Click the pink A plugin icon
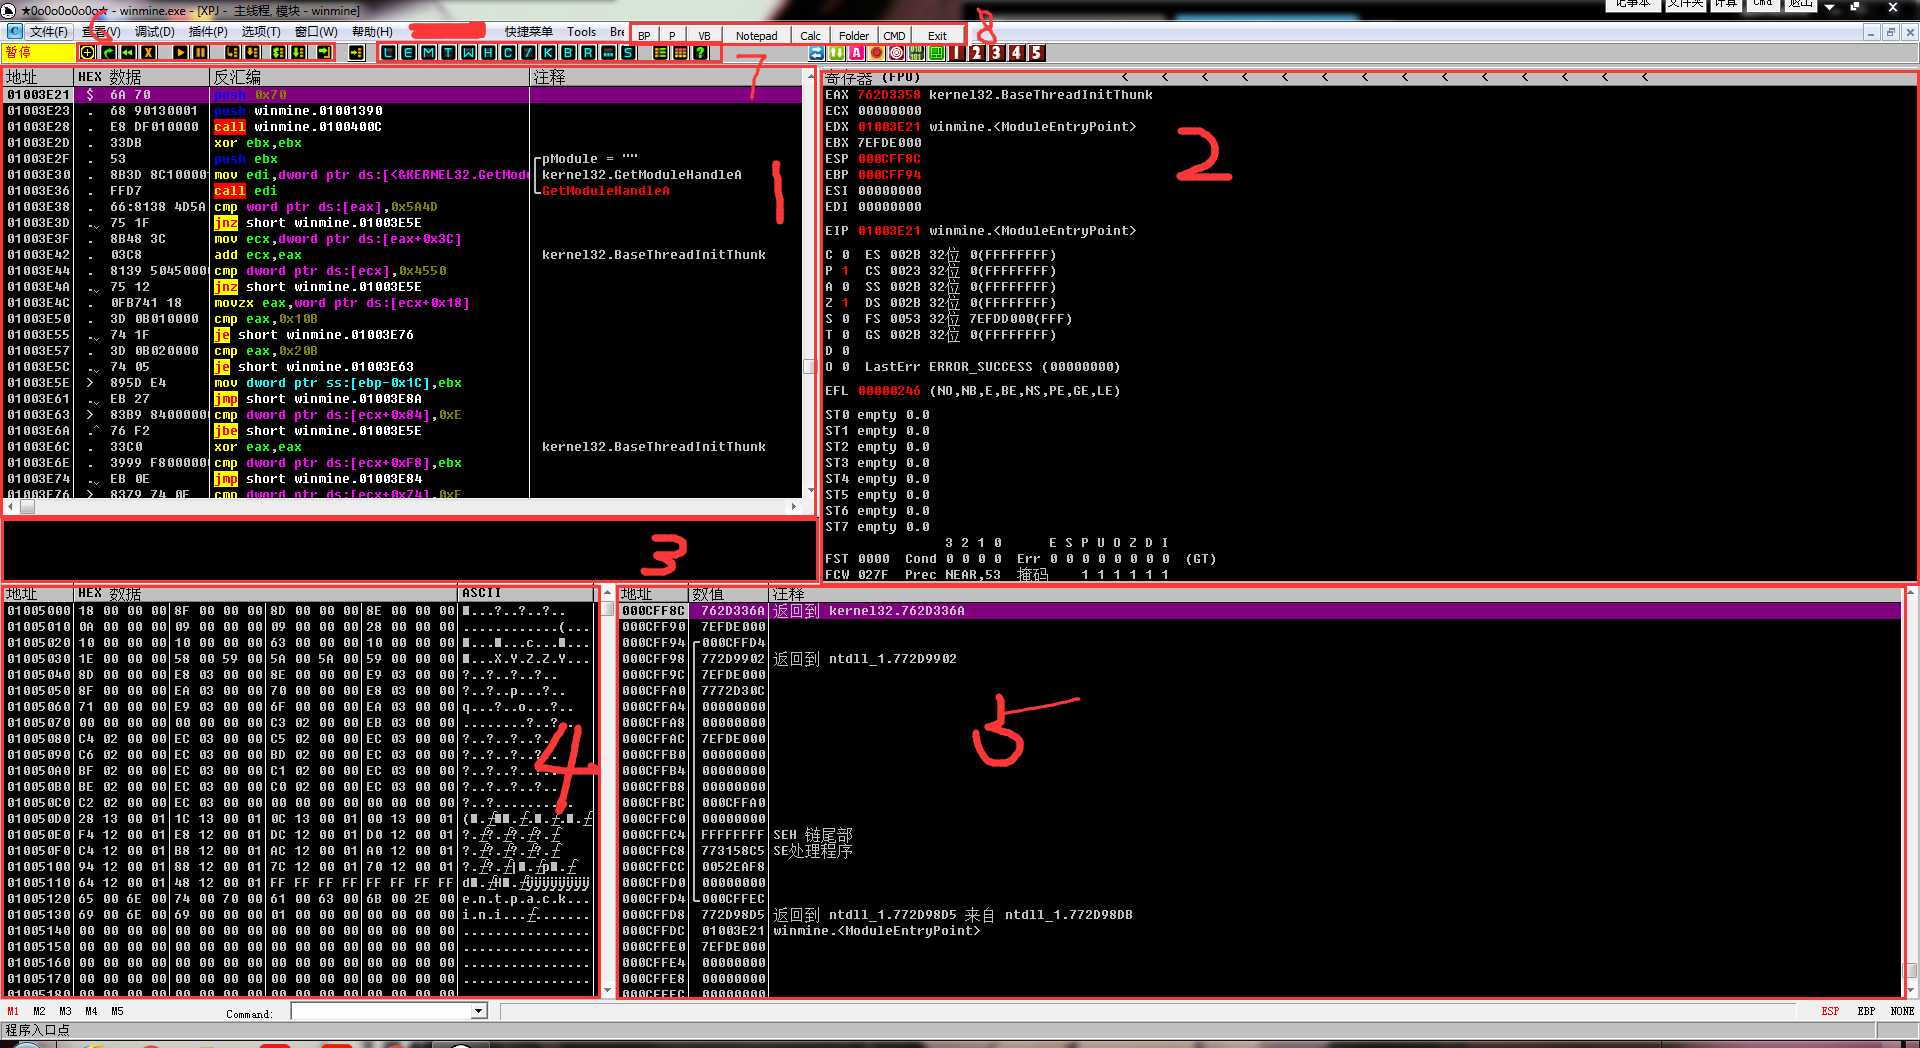This screenshot has width=1920, height=1048. click(x=856, y=53)
